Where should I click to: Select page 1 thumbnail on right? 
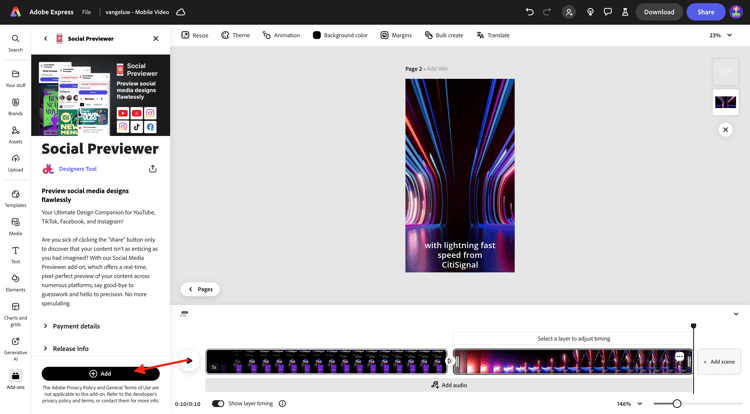coord(726,72)
